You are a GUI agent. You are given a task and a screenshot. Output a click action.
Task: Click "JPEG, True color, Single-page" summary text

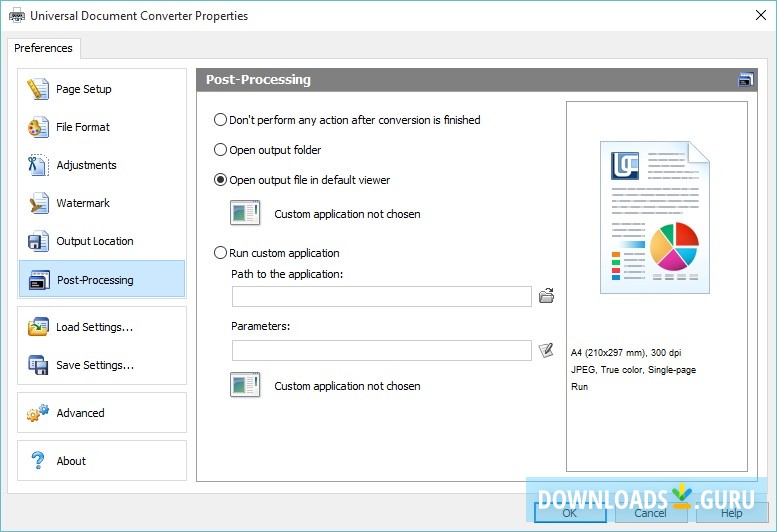[x=633, y=370]
